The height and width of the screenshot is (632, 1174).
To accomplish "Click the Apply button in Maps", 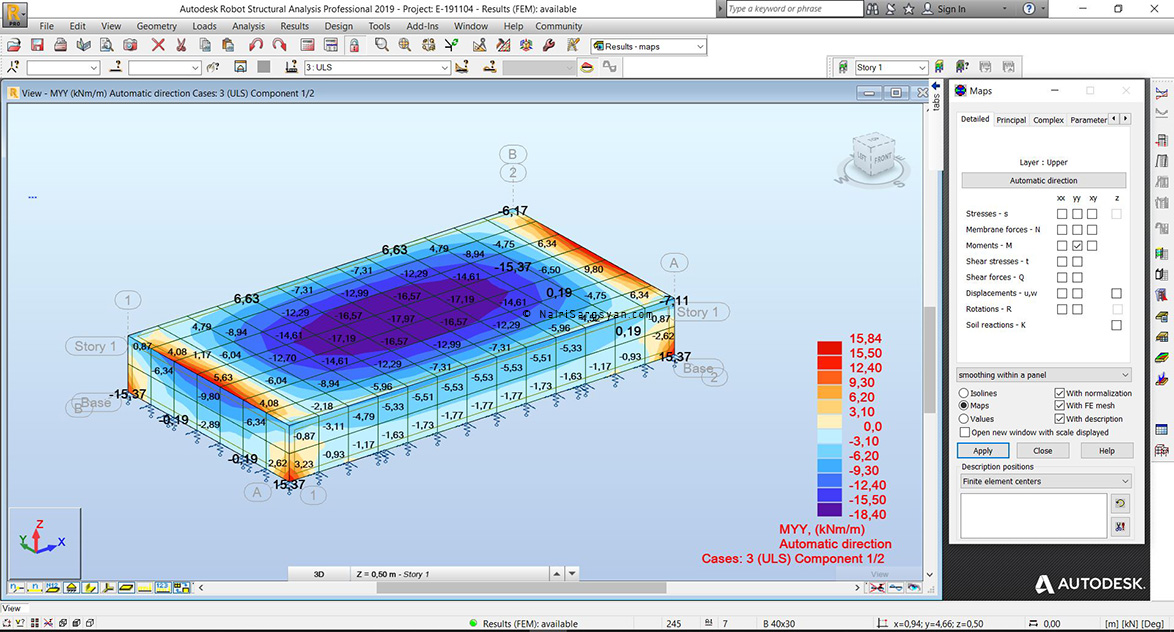I will pos(983,451).
